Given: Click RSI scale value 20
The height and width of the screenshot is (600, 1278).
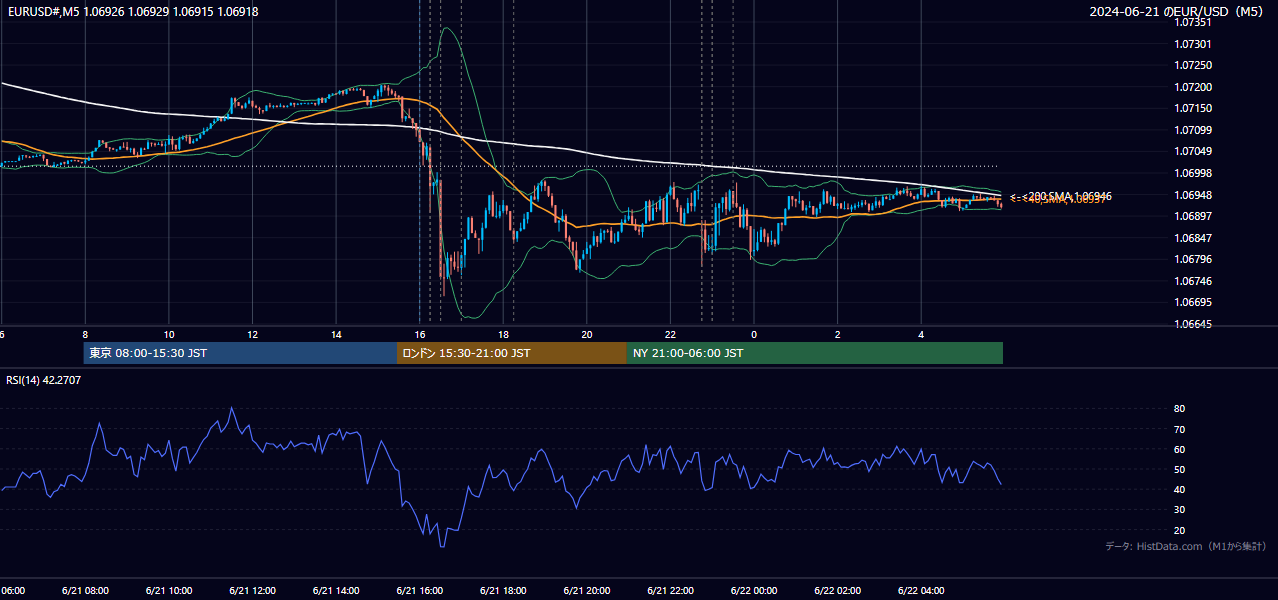Looking at the screenshot, I should coord(1180,530).
